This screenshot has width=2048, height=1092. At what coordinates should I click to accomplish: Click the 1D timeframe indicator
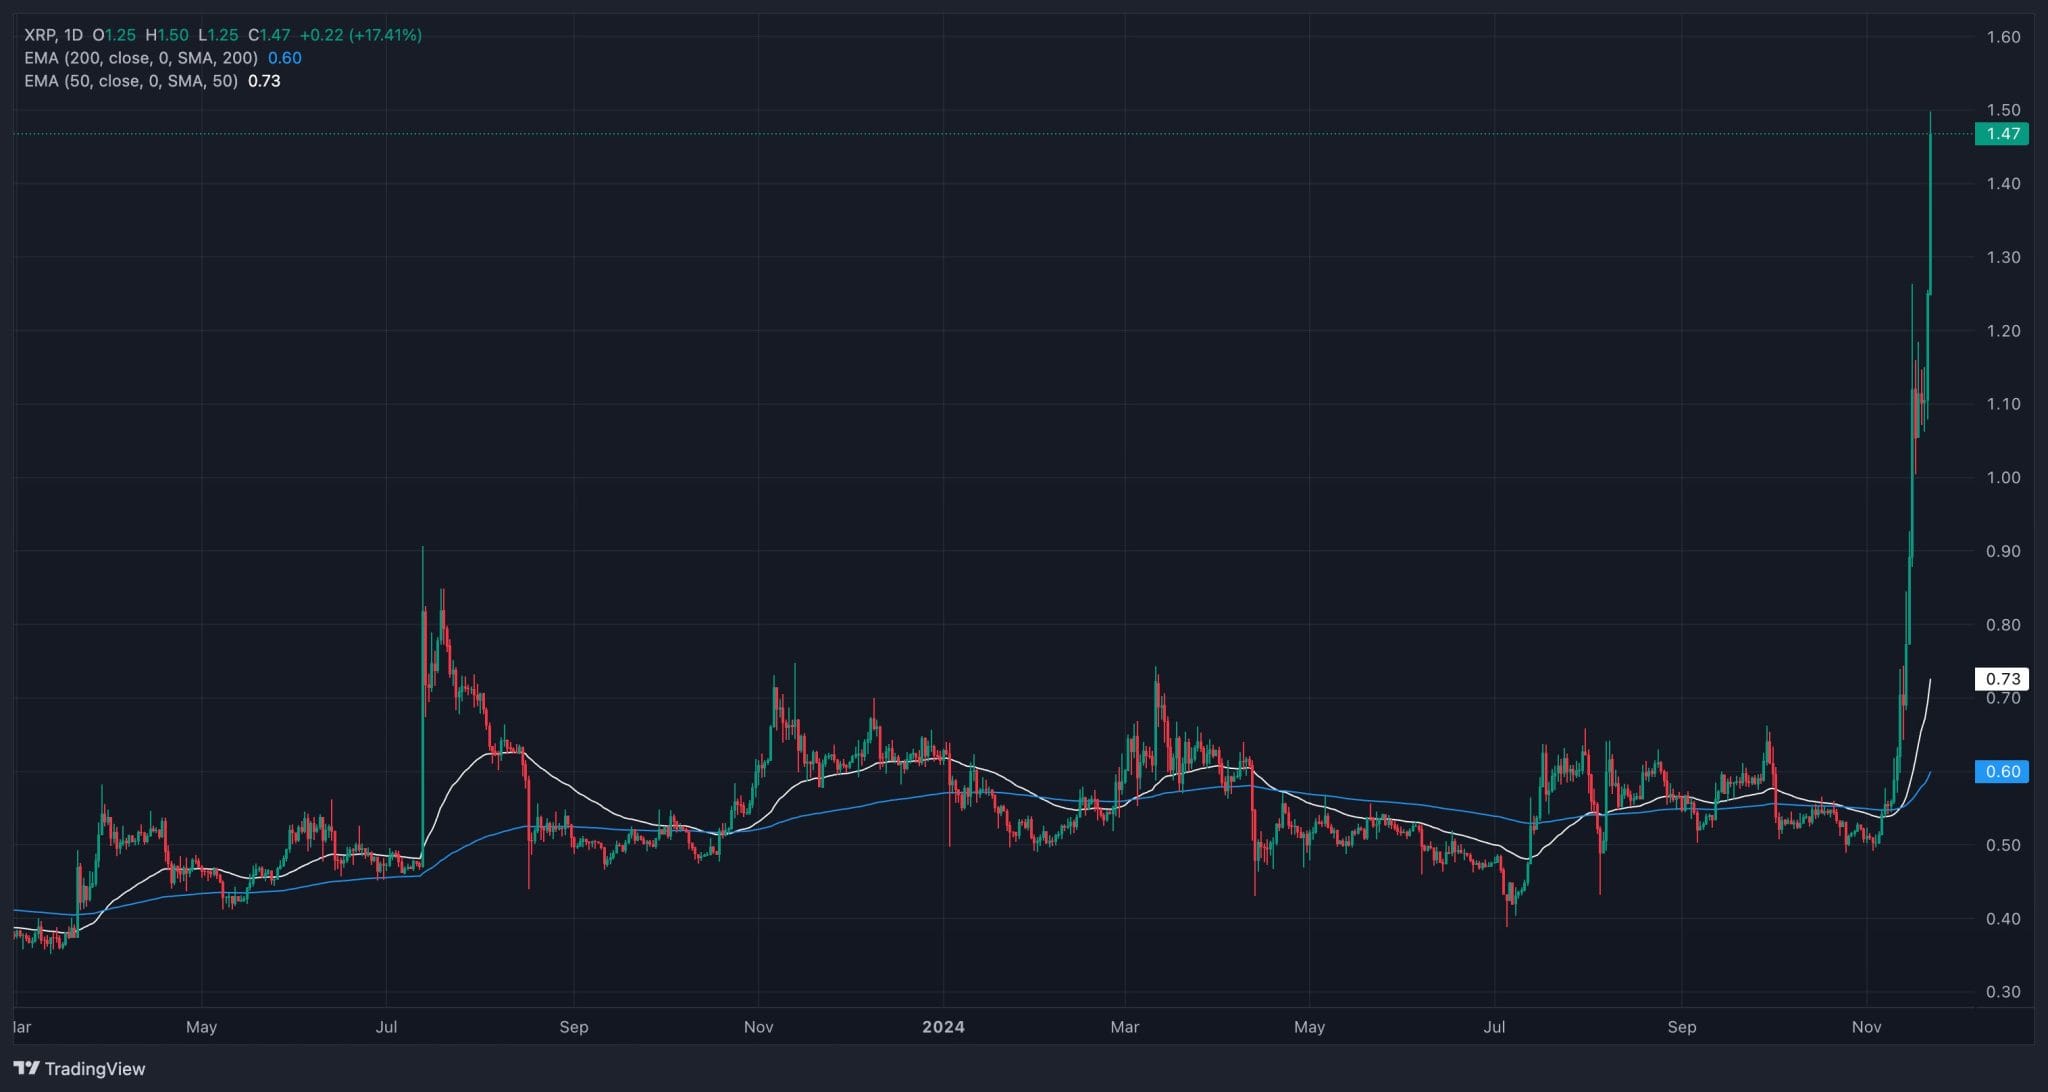[73, 33]
